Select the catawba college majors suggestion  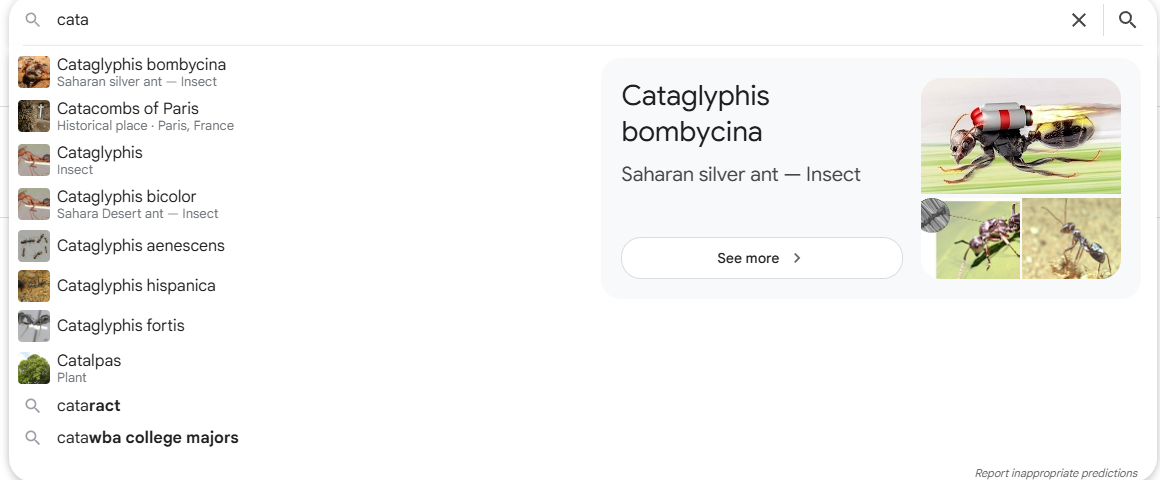point(147,438)
